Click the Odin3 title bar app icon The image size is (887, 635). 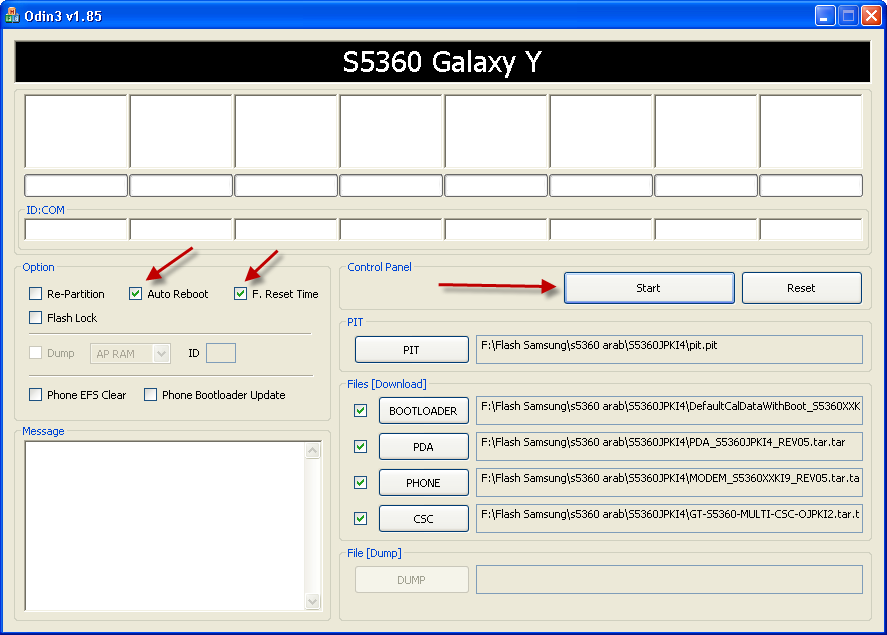click(x=12, y=16)
